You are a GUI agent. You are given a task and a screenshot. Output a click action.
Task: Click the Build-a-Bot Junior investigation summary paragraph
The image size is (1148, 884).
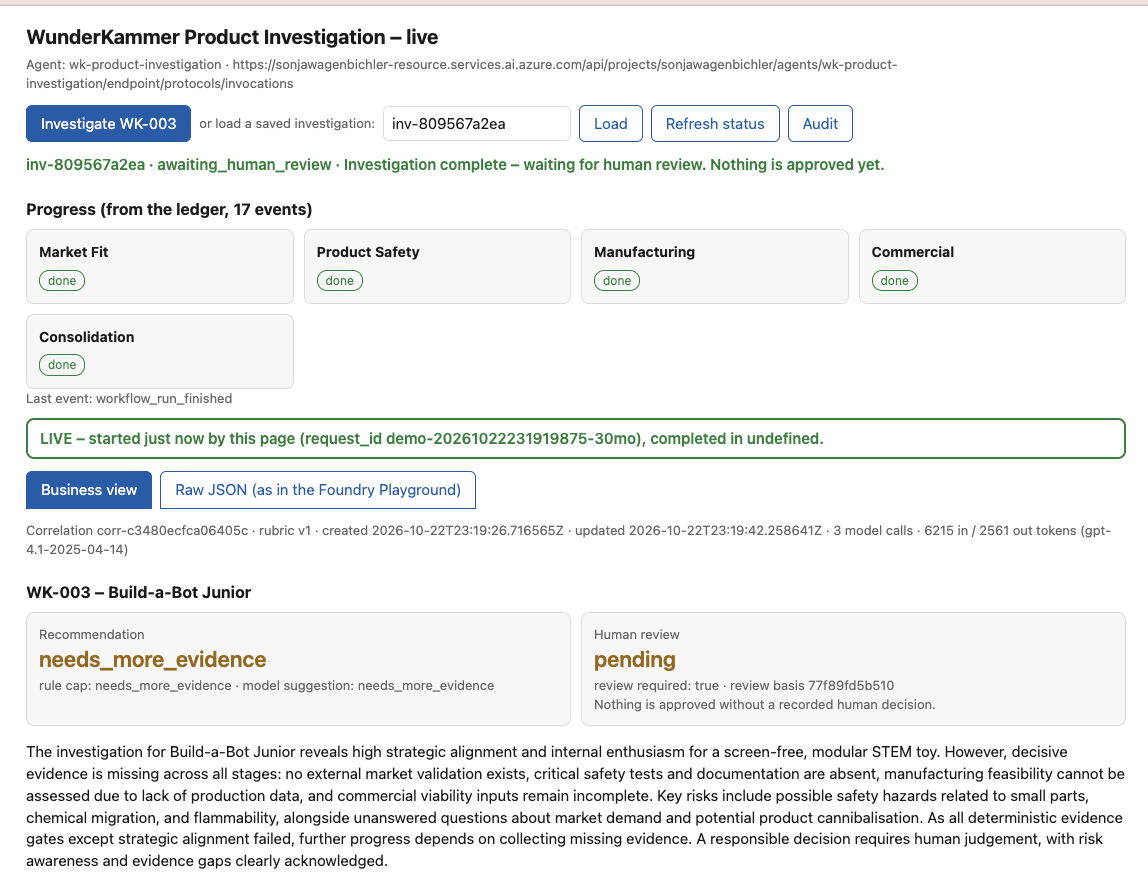pos(575,806)
